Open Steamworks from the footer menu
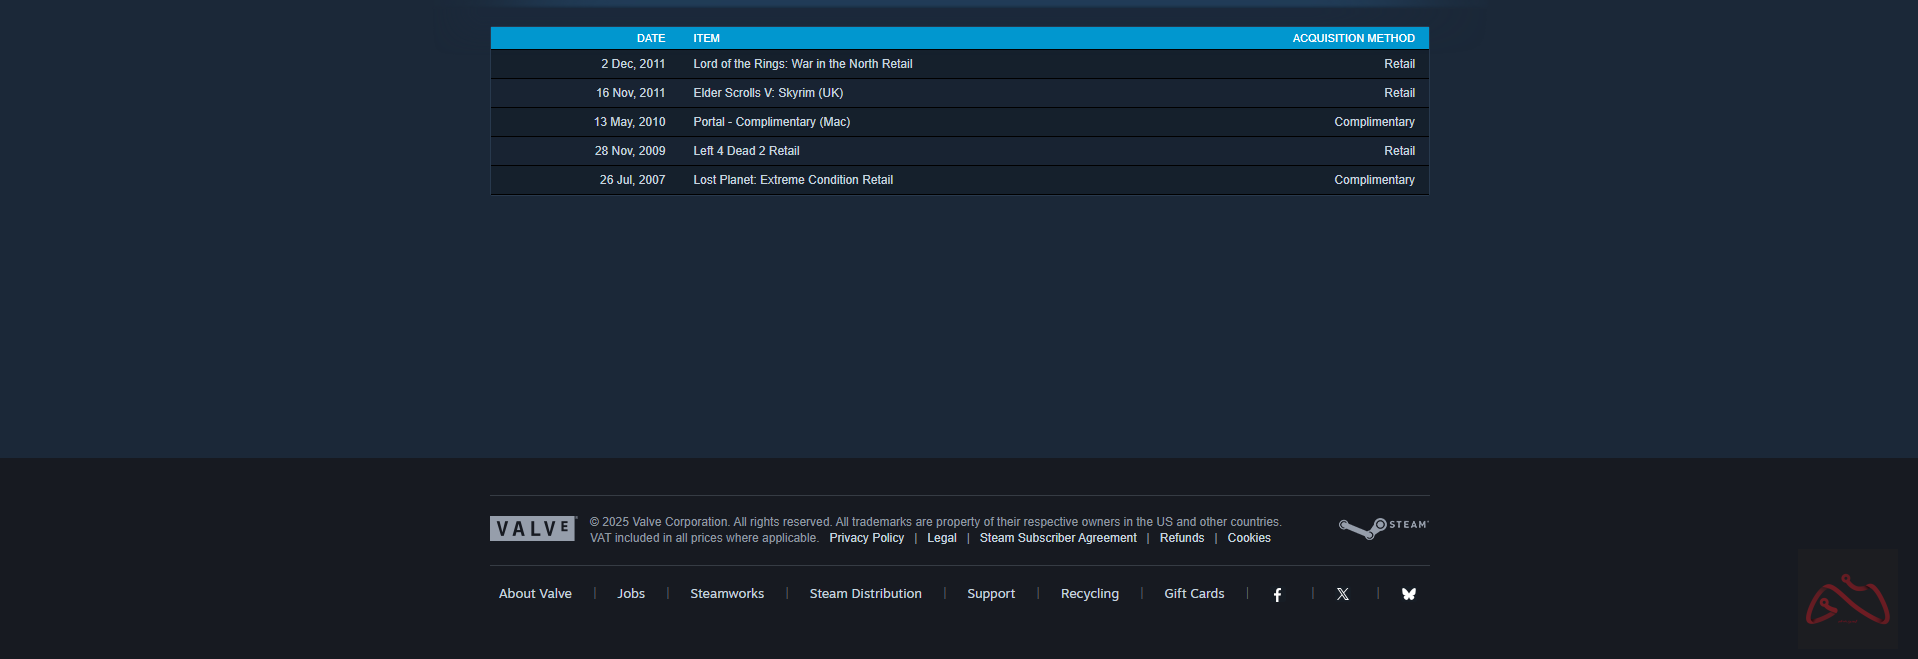Viewport: 1918px width, 659px height. pos(727,594)
